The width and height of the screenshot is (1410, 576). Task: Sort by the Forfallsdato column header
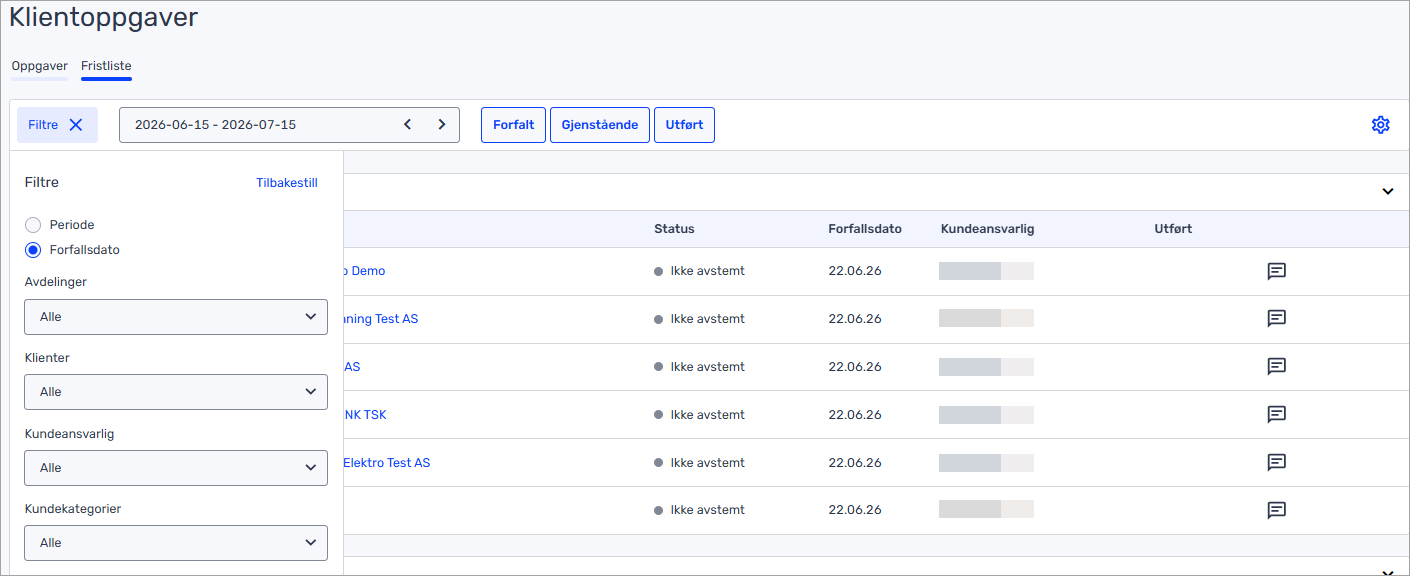pos(865,229)
